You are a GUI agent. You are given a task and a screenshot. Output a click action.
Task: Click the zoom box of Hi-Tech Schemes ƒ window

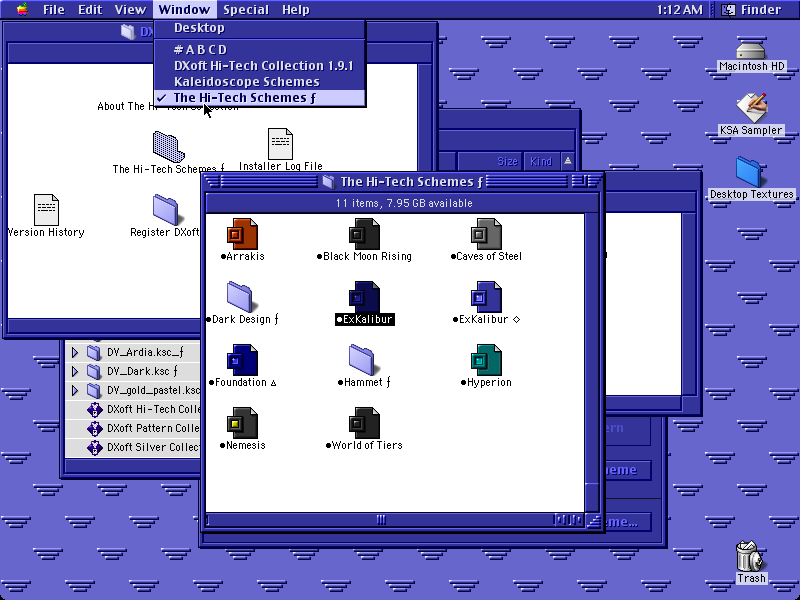click(x=578, y=181)
